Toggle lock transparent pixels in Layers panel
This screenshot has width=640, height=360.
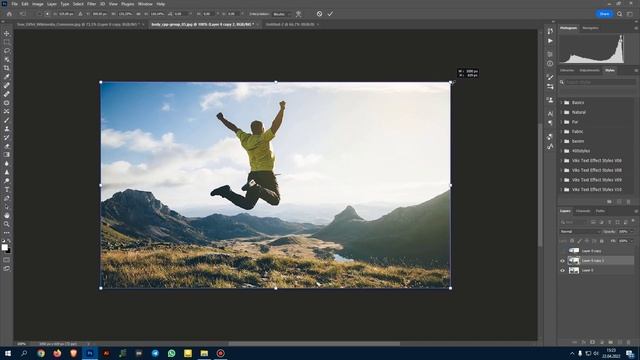(572, 241)
